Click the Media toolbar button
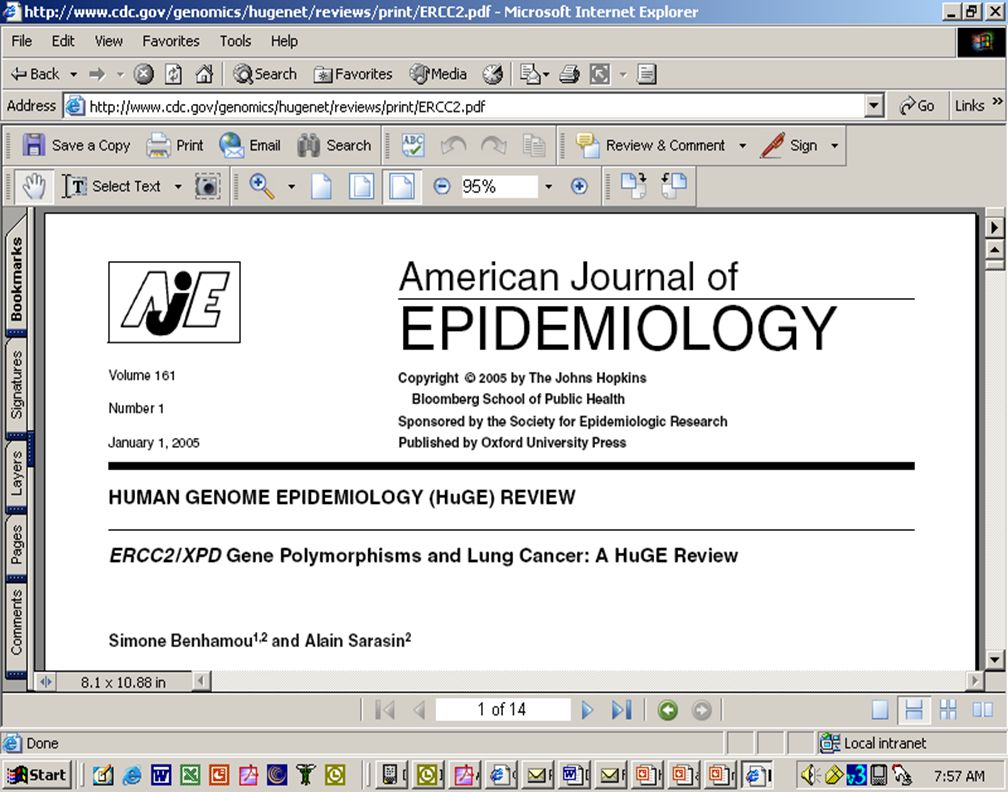The image size is (1008, 792). [x=438, y=75]
